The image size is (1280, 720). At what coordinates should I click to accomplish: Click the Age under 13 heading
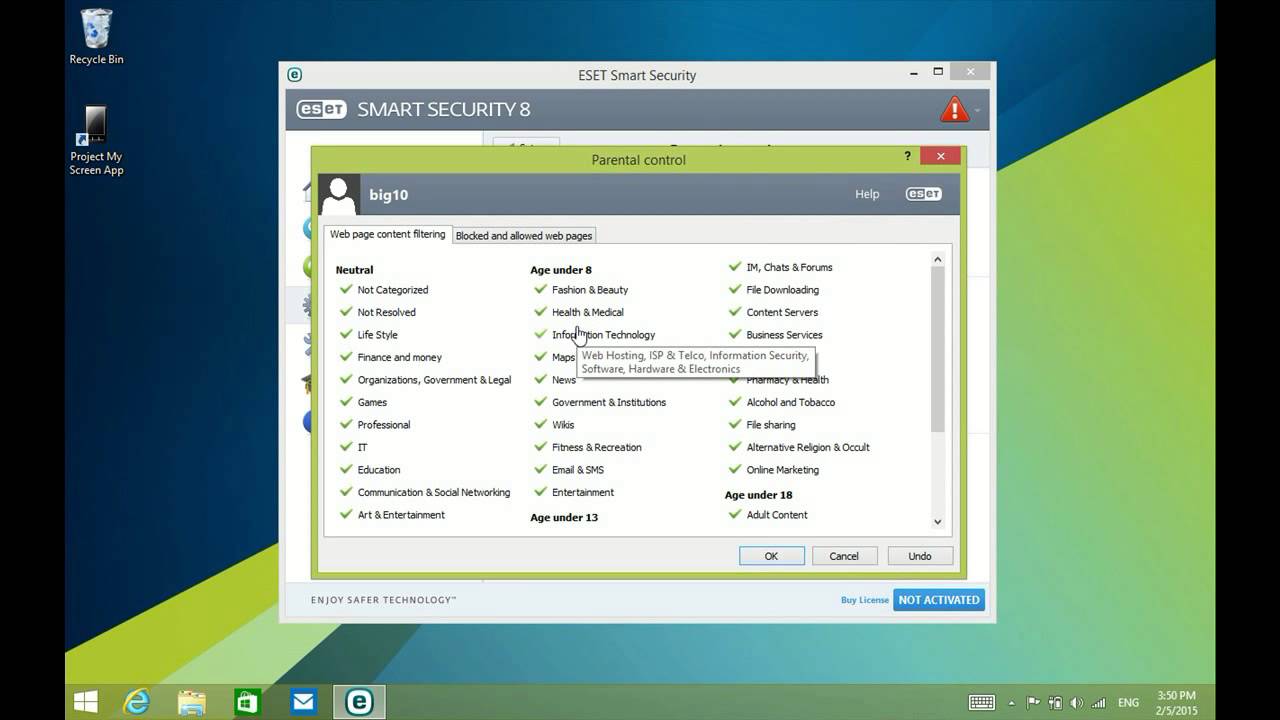point(564,517)
